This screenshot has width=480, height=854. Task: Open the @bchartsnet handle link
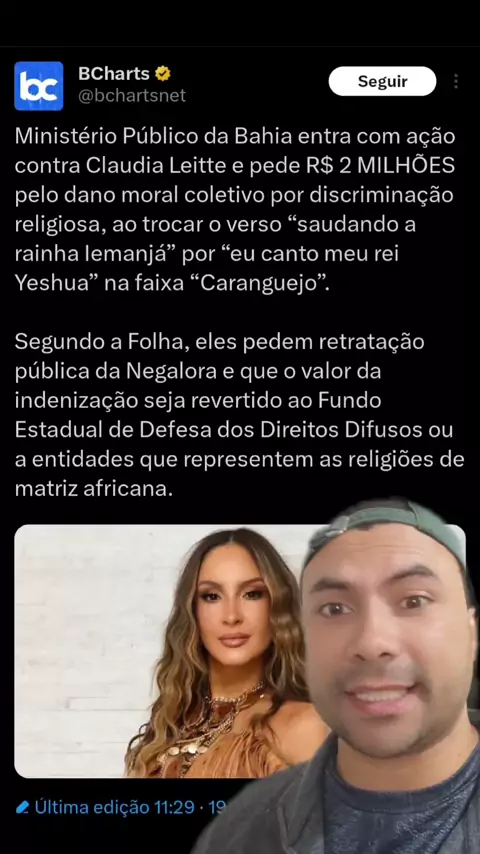point(132,96)
